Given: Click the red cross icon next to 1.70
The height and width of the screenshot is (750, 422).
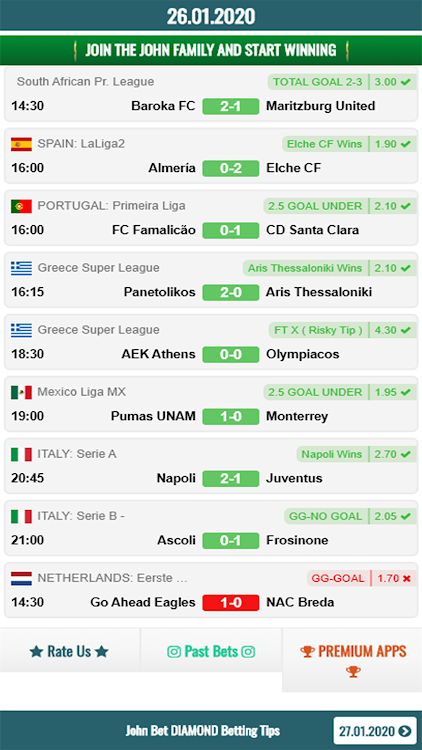Looking at the screenshot, I should click(x=407, y=578).
